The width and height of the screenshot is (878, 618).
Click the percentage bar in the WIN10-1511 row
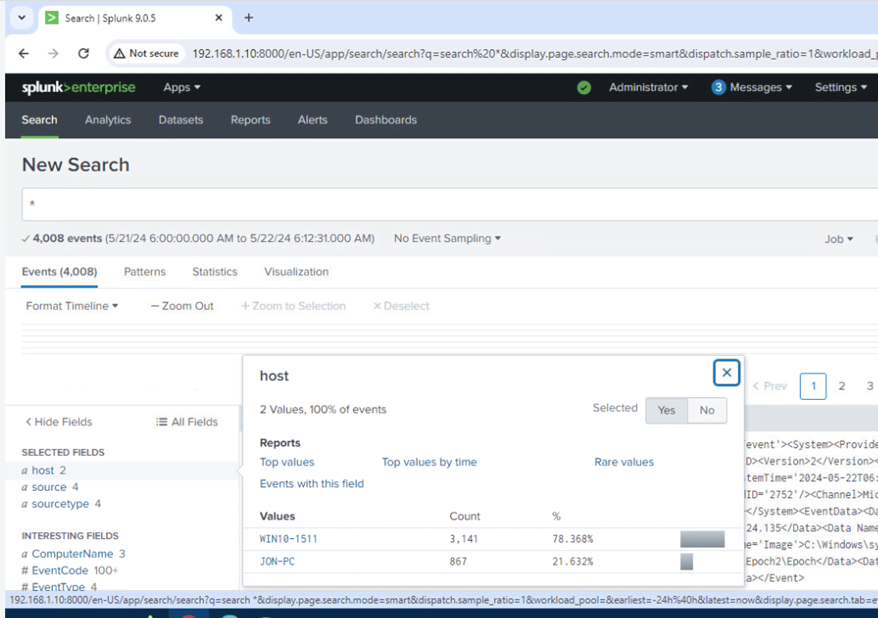[x=702, y=539]
